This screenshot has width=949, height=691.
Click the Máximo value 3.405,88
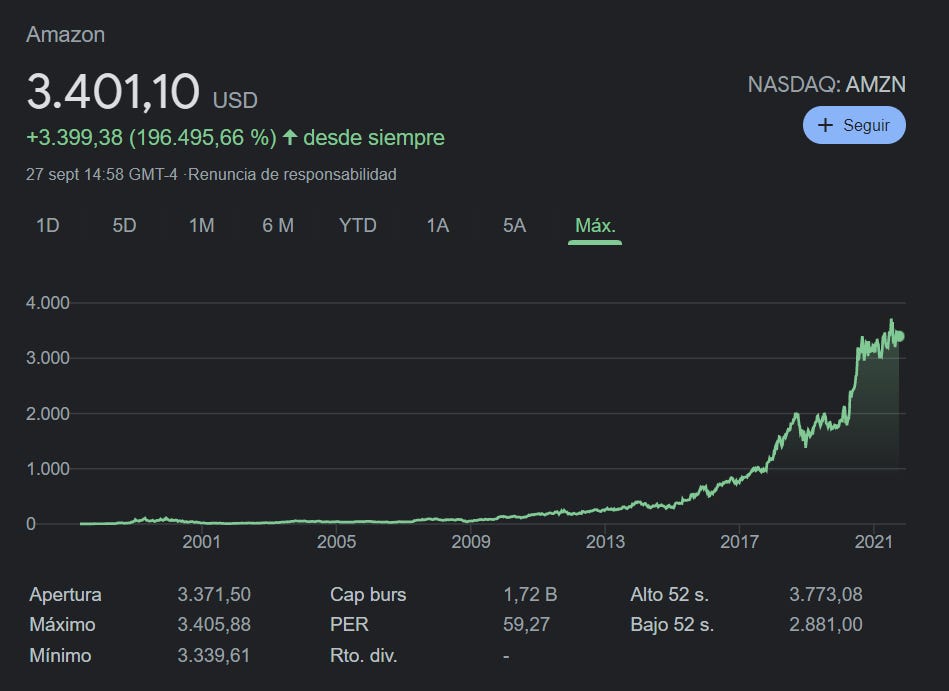[214, 624]
